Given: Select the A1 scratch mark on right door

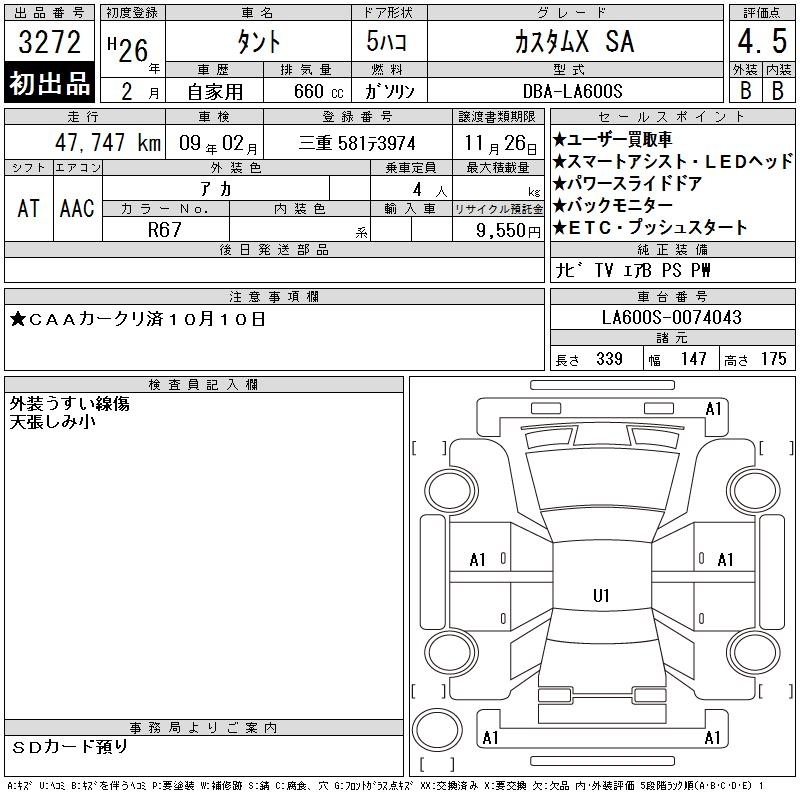Looking at the screenshot, I should coord(726,560).
